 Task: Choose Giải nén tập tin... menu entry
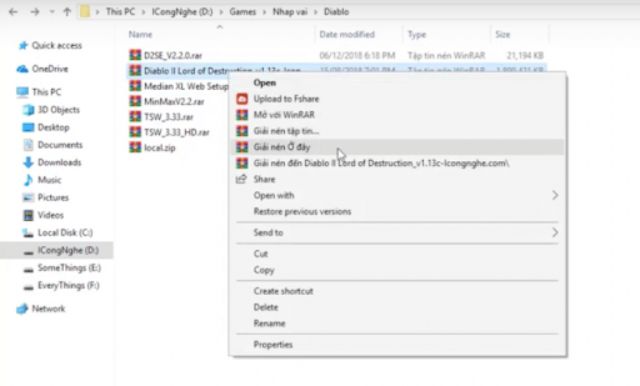pos(286,131)
